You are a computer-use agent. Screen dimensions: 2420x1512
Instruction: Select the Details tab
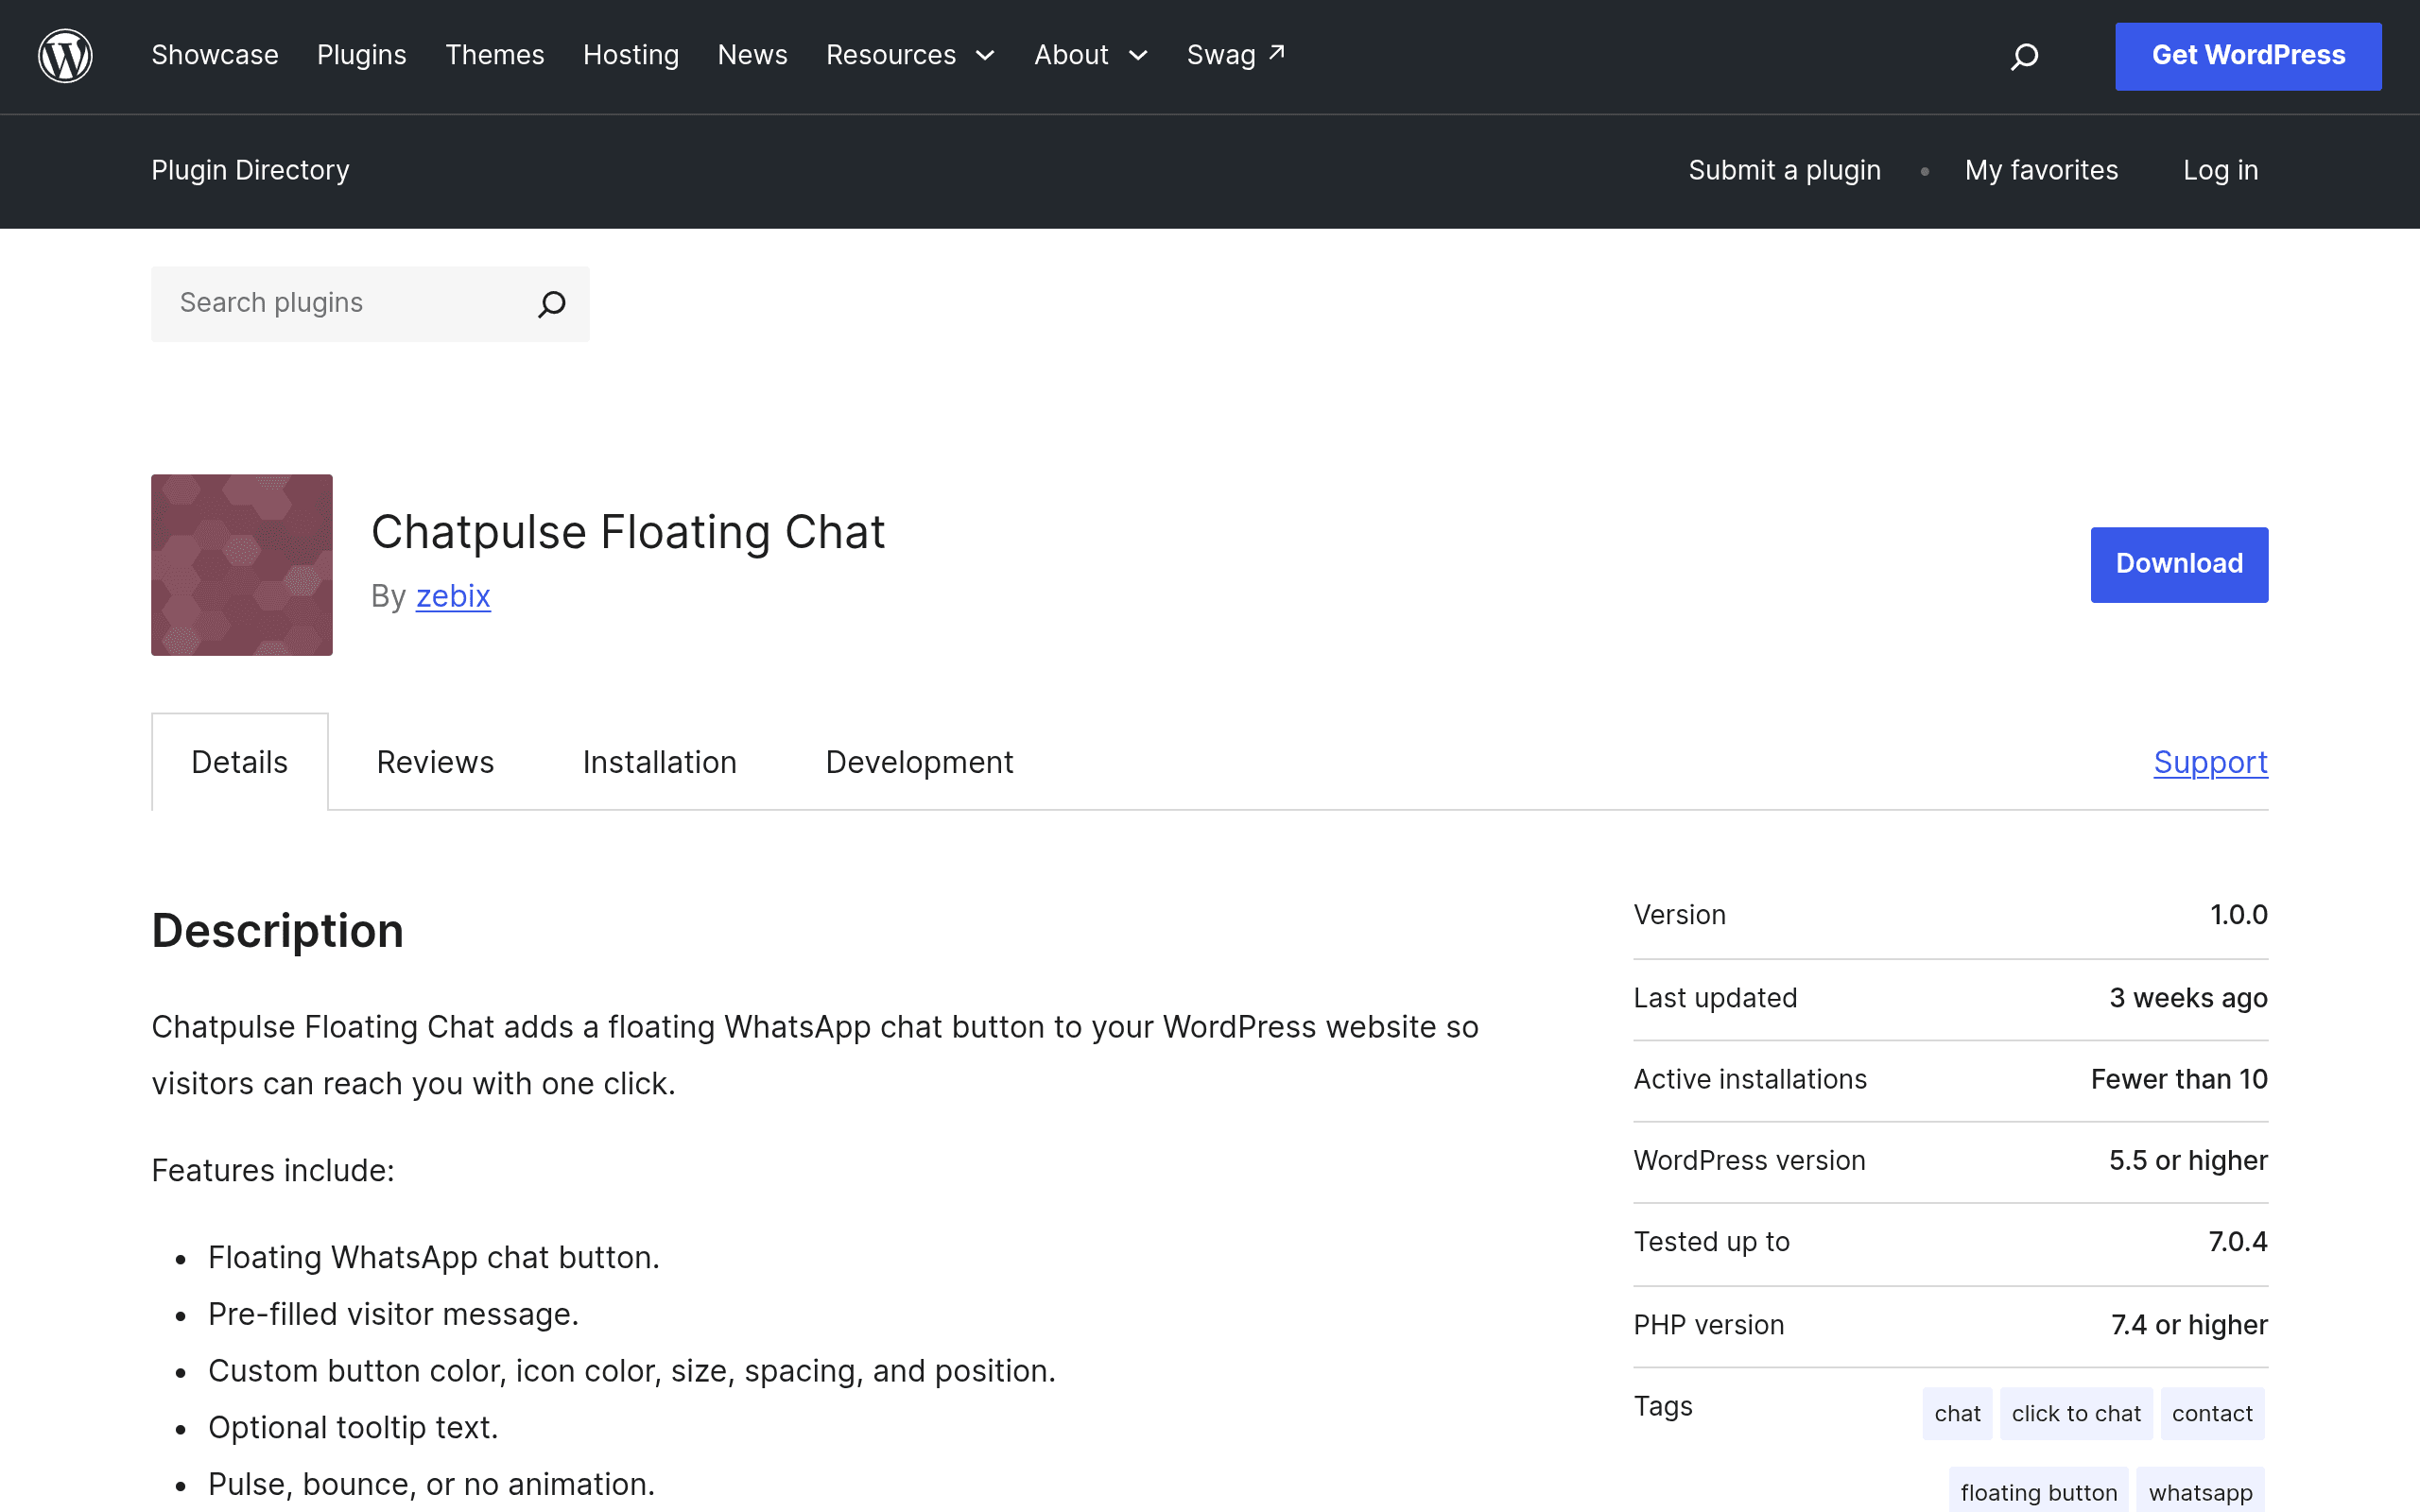(239, 762)
